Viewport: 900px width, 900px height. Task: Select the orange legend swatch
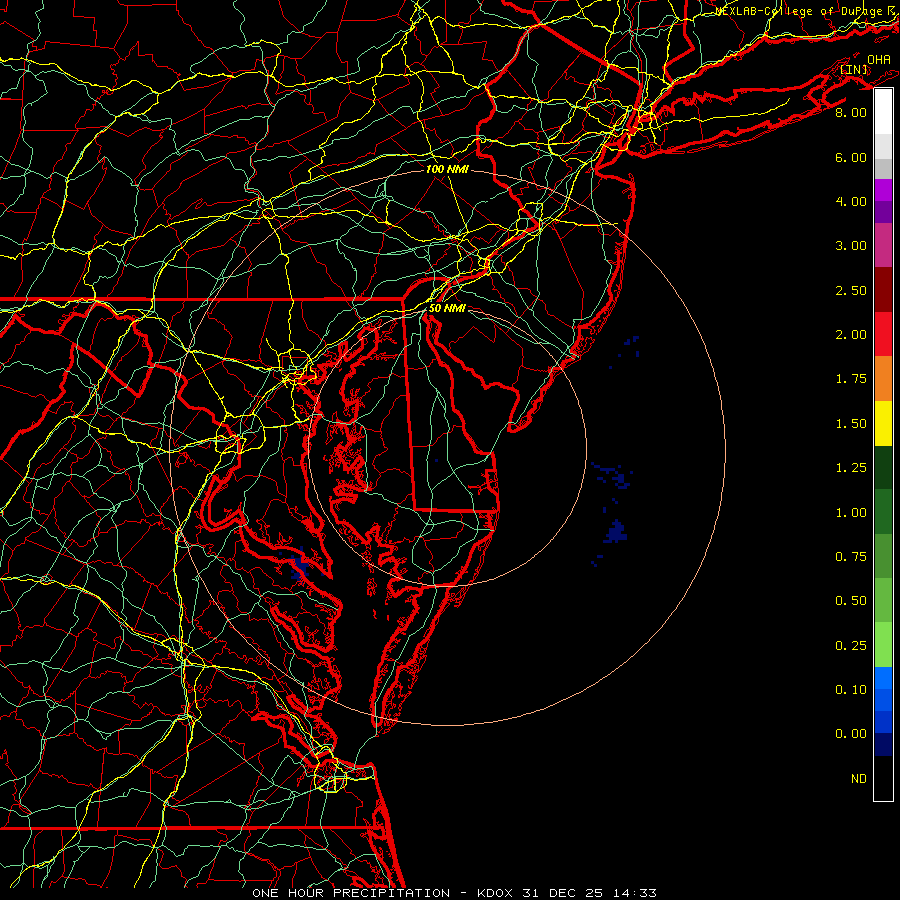pyautogui.click(x=883, y=379)
